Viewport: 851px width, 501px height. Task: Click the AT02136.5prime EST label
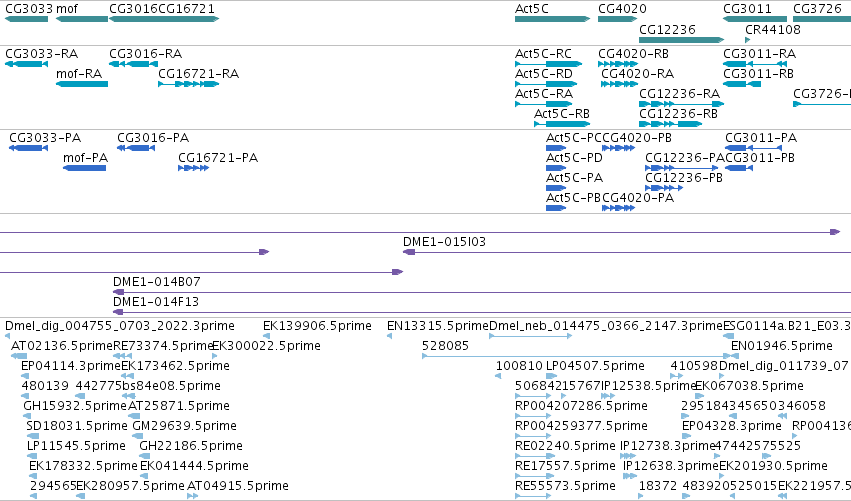tap(62, 346)
